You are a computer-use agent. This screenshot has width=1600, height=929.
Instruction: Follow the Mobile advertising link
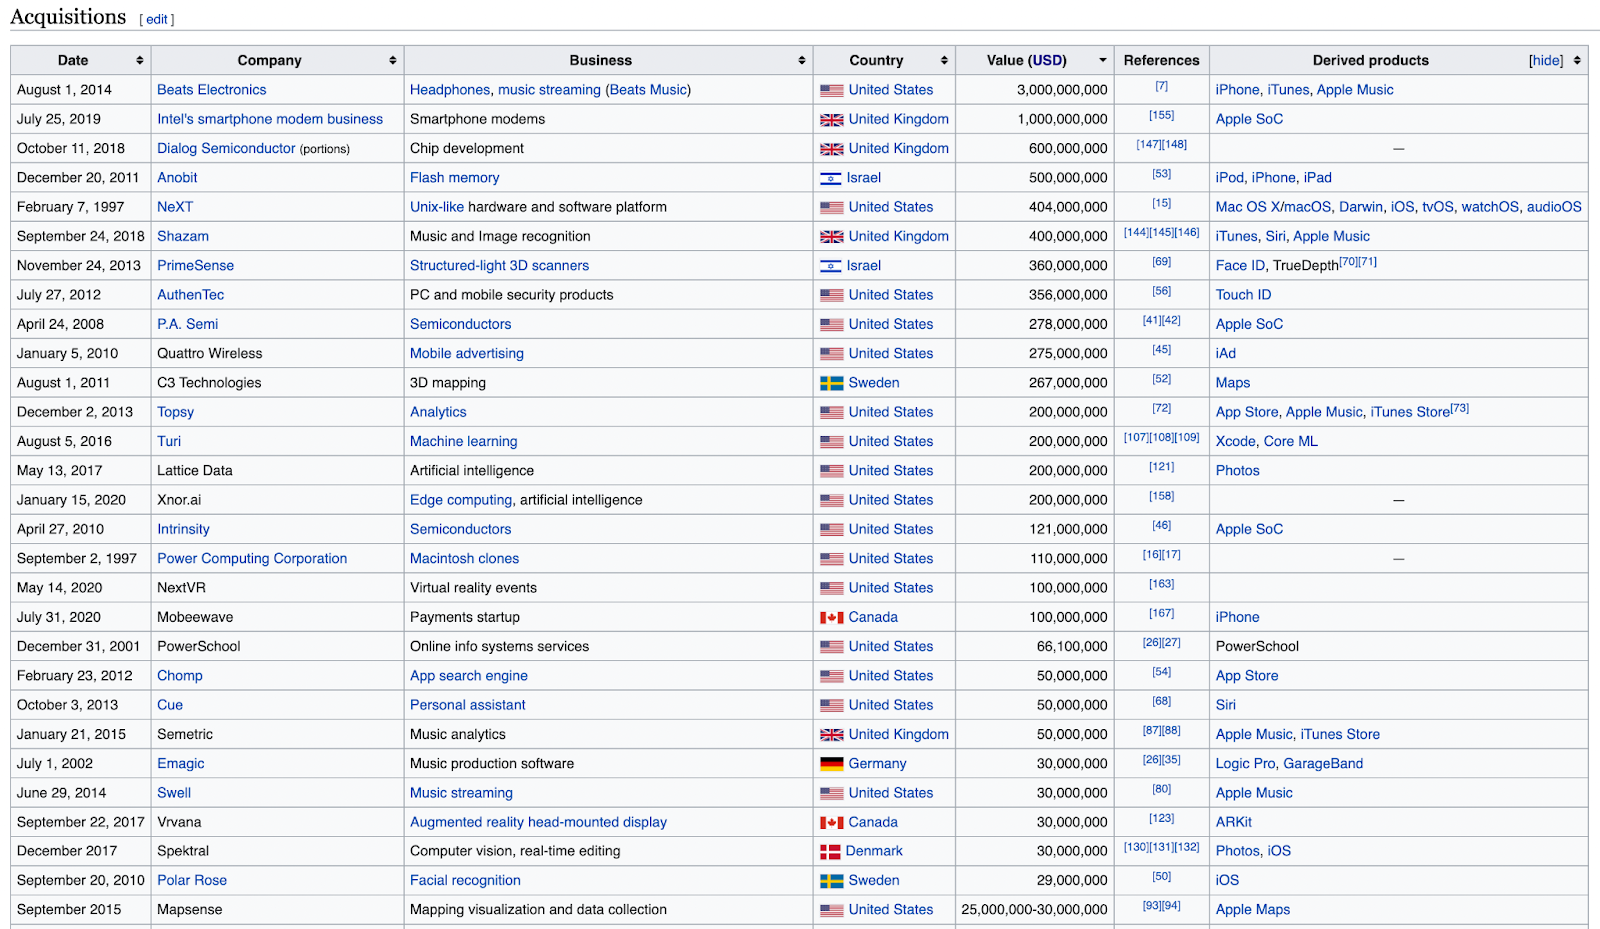pos(467,354)
